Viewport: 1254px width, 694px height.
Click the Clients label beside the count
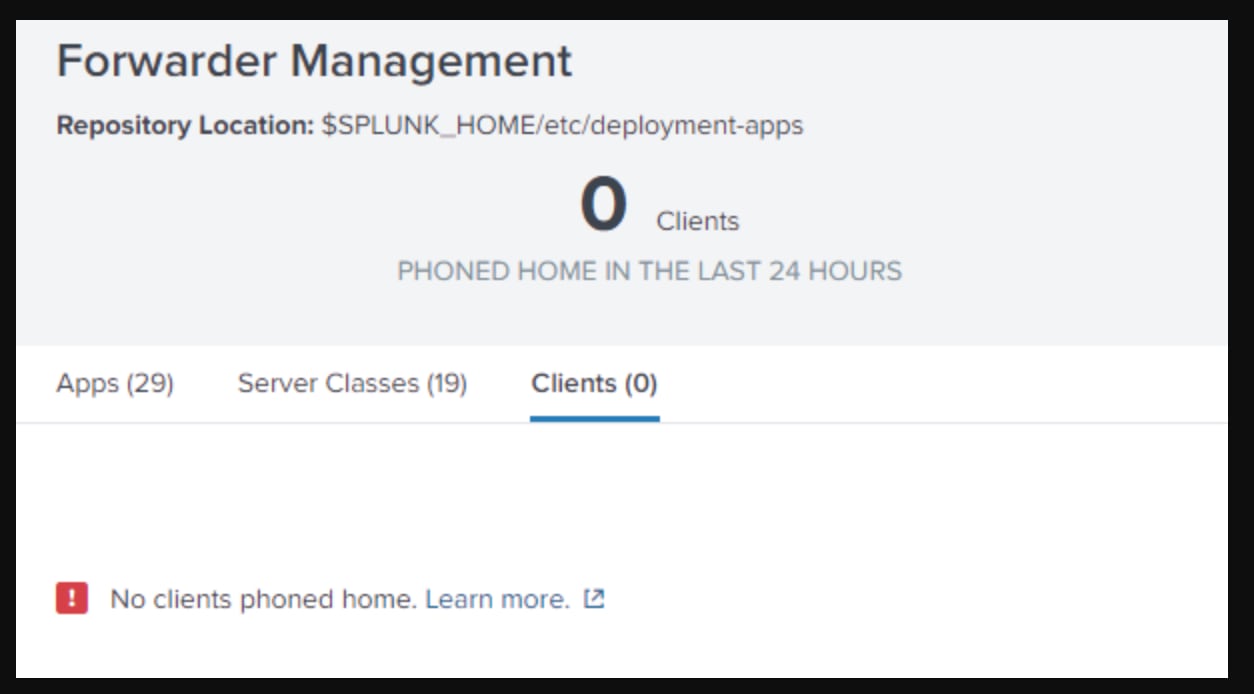click(x=698, y=221)
